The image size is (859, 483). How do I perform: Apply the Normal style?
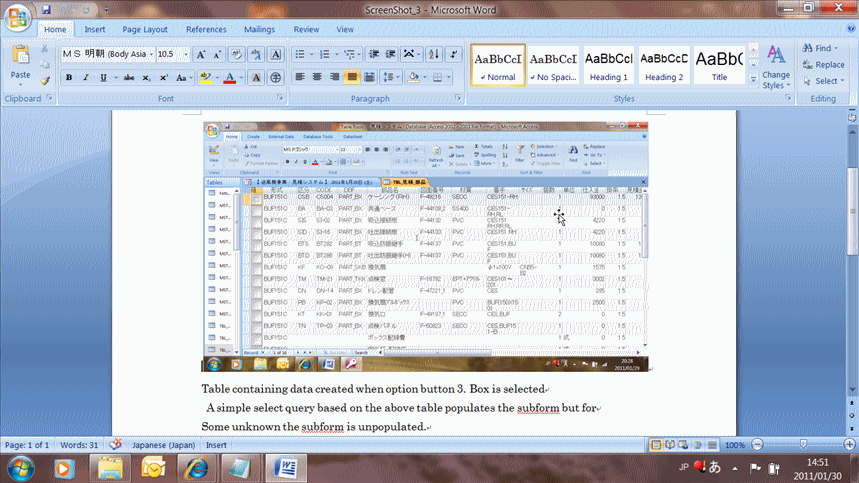click(x=498, y=65)
